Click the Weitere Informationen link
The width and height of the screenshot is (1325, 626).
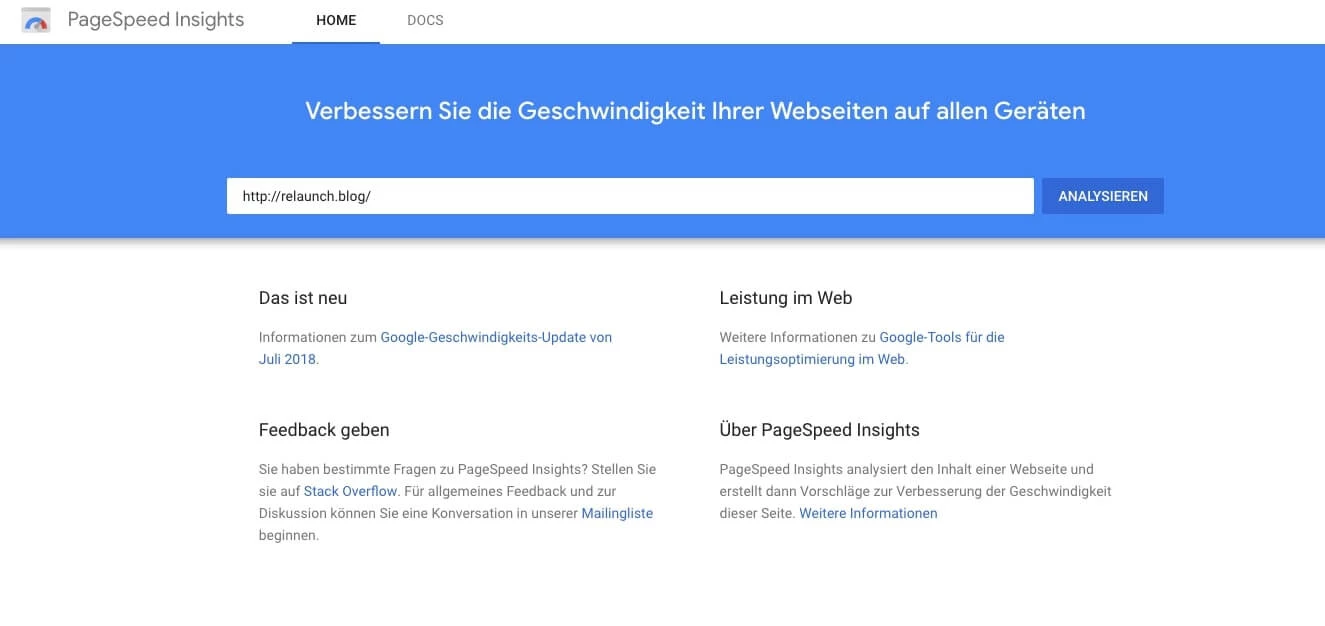coord(868,513)
